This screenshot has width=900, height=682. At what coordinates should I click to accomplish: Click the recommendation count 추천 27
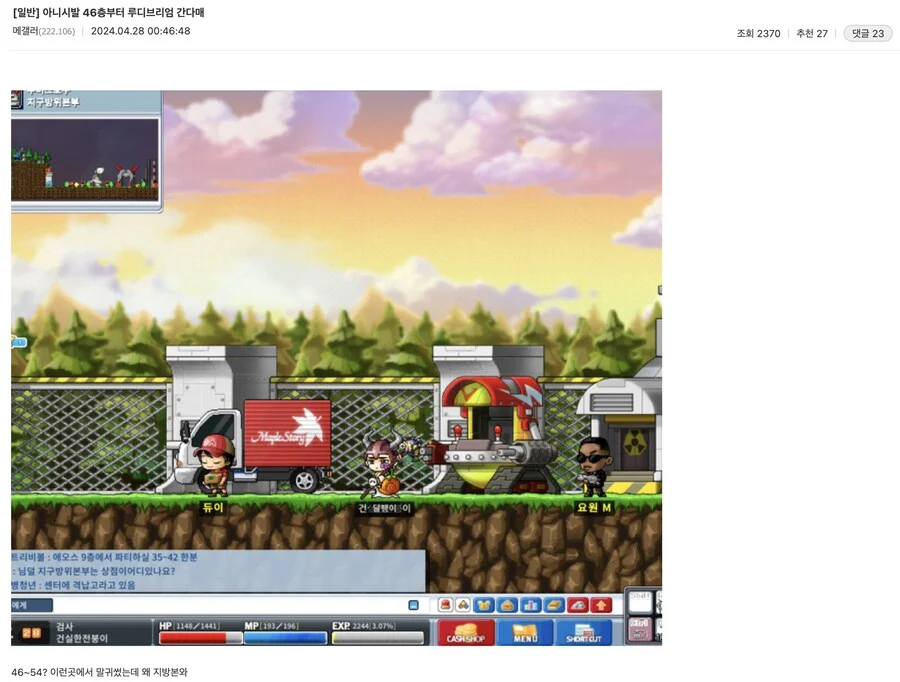(812, 33)
